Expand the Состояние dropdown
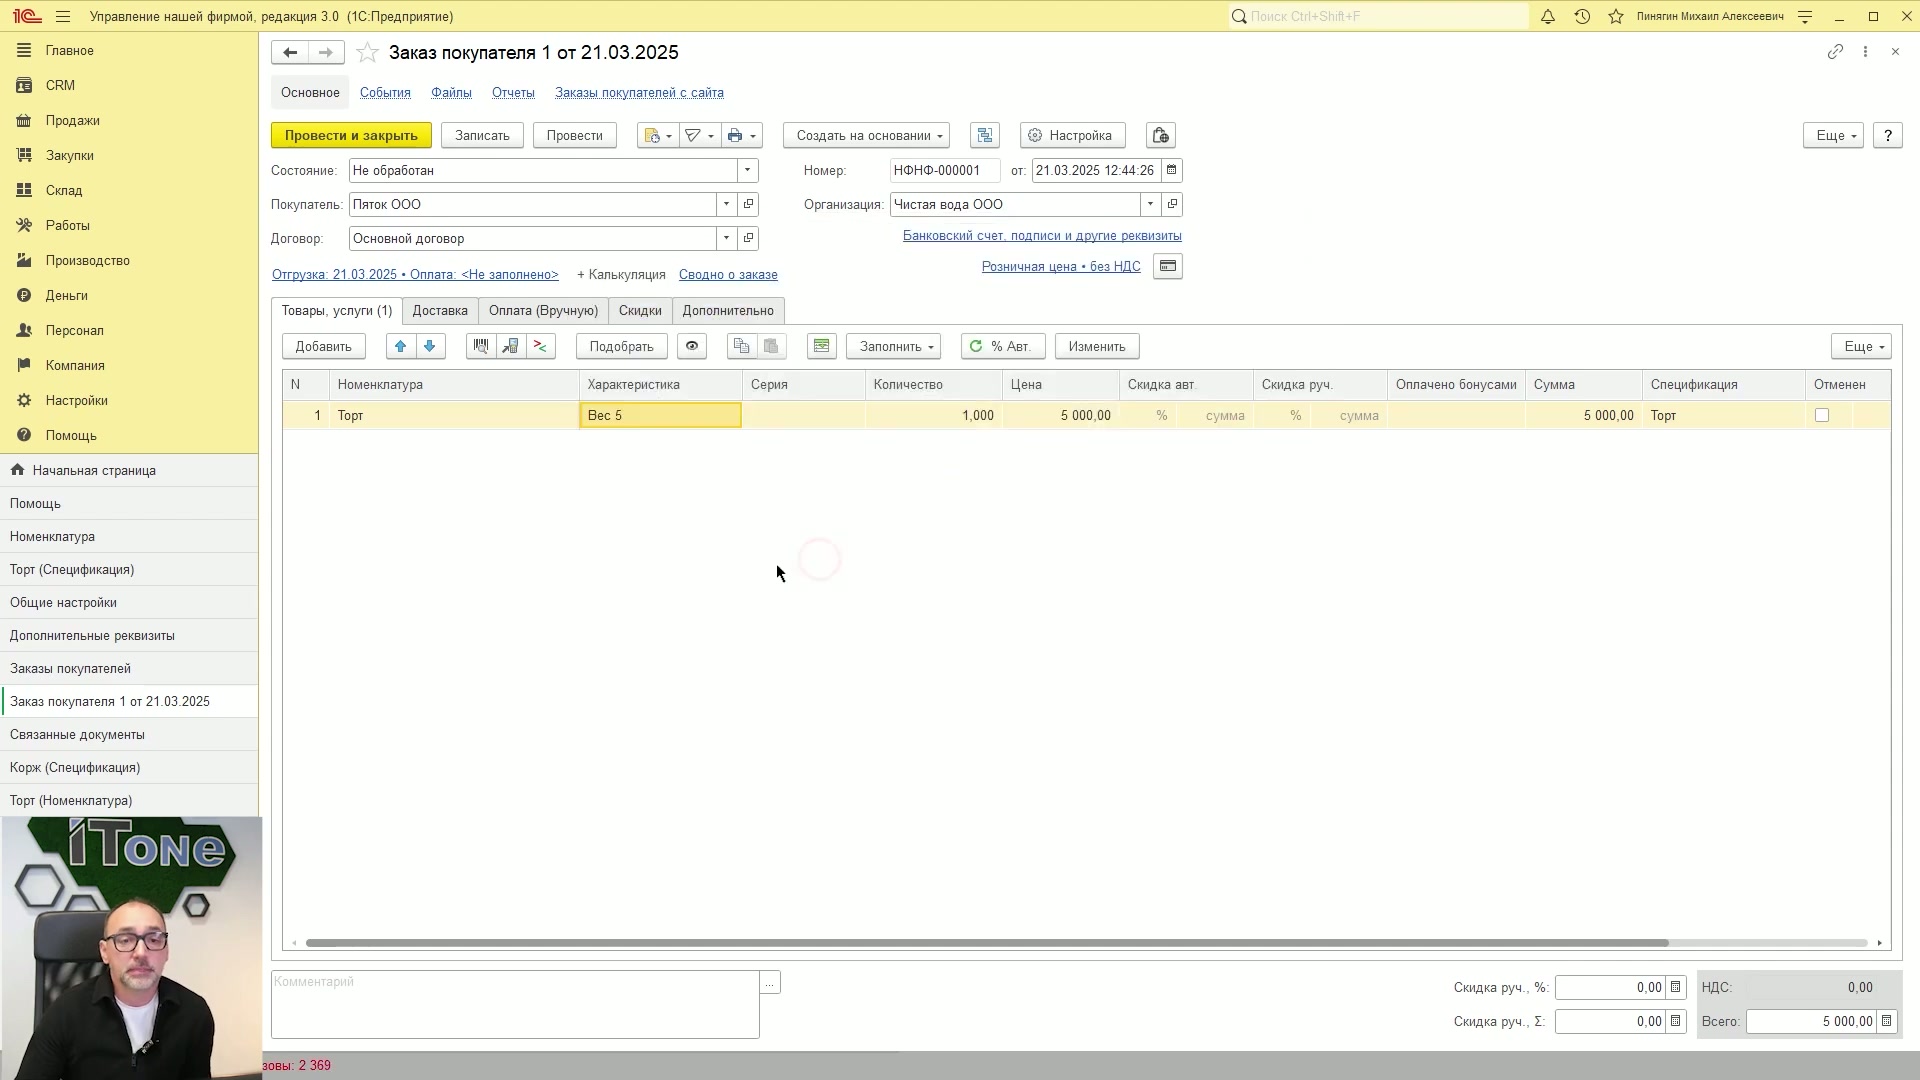Screen dimensions: 1920x1080 click(x=747, y=170)
